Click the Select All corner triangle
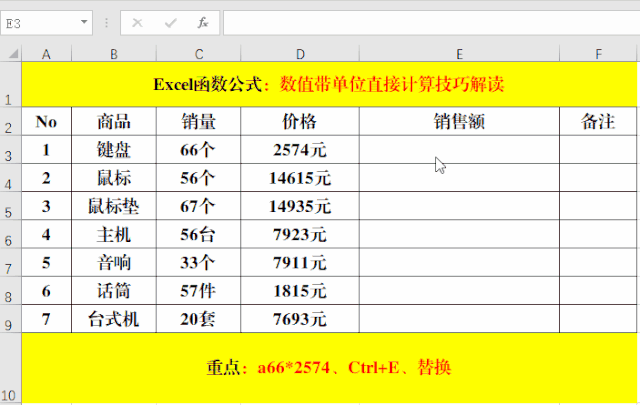 (11, 53)
